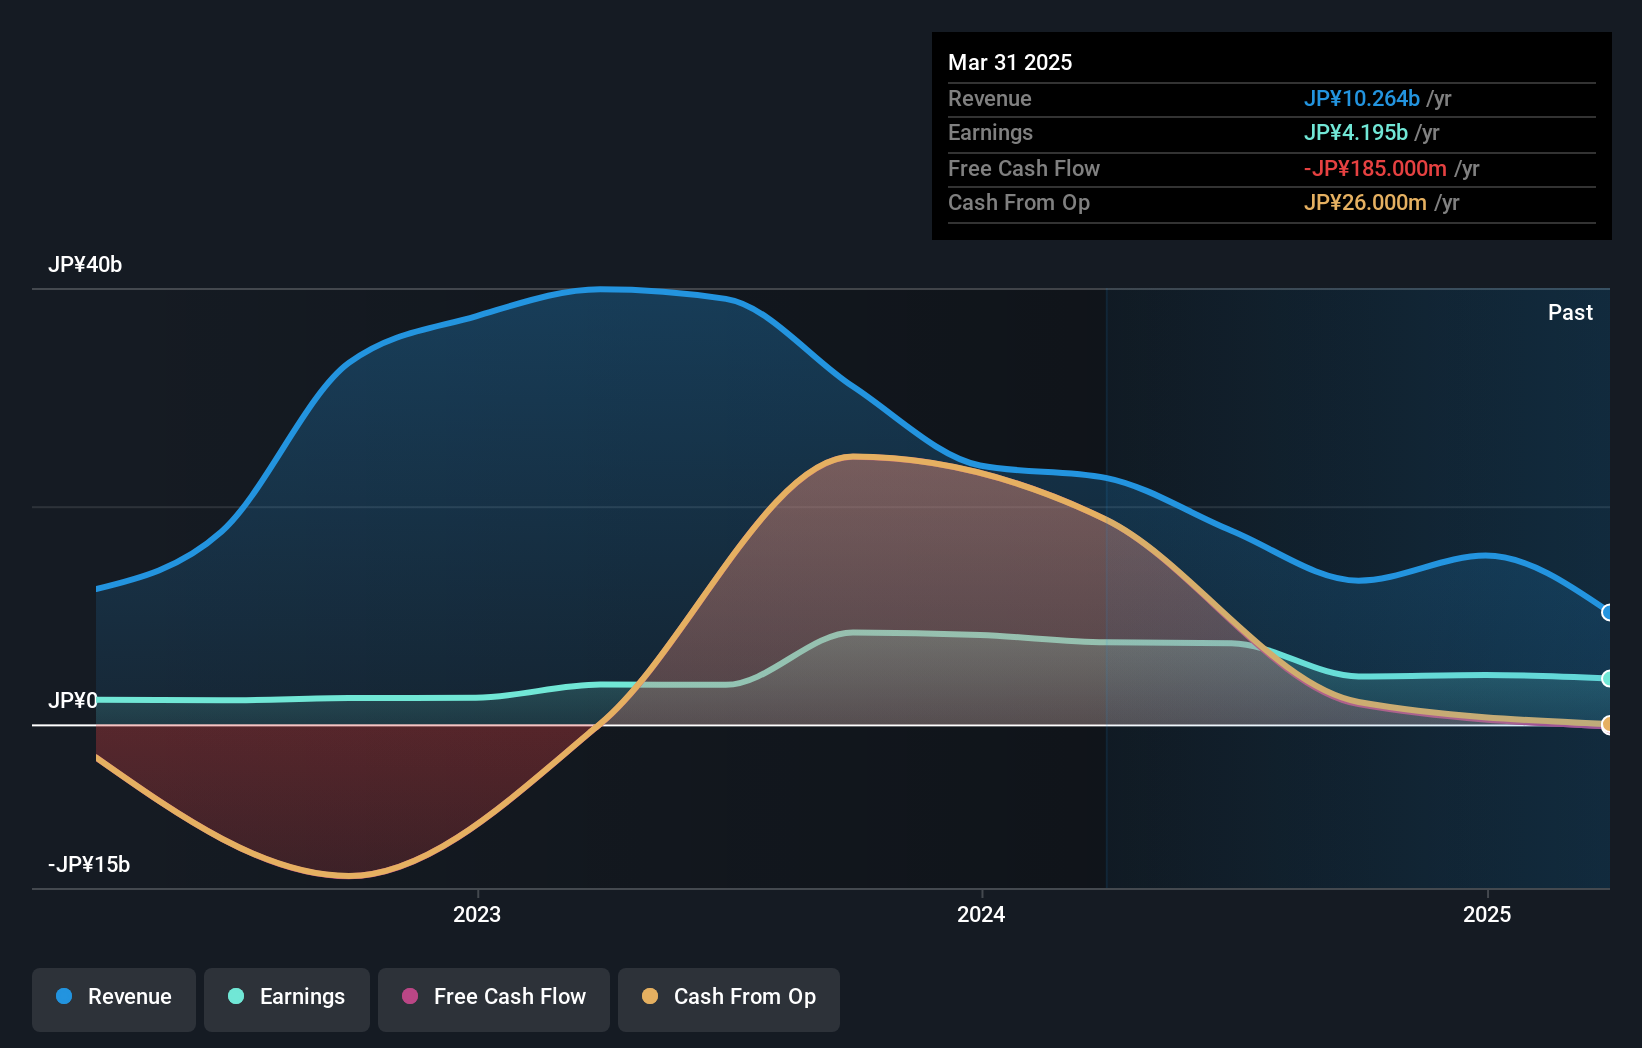Select the Earnings endpoint marker on chart
Viewport: 1642px width, 1048px height.
point(1607,678)
